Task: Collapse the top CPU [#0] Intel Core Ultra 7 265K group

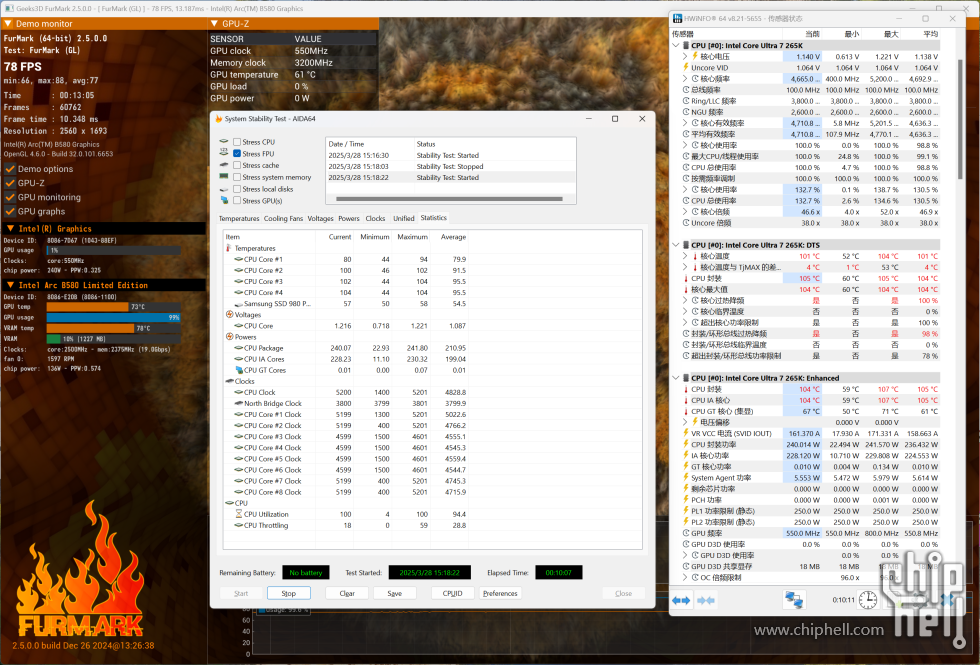Action: pyautogui.click(x=676, y=46)
